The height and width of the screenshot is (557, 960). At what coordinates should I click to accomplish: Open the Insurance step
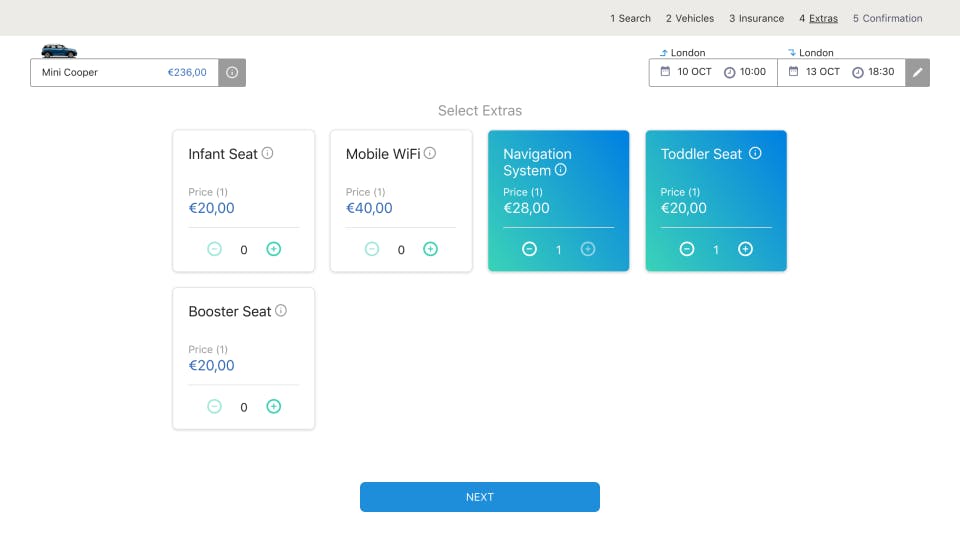click(x=756, y=18)
